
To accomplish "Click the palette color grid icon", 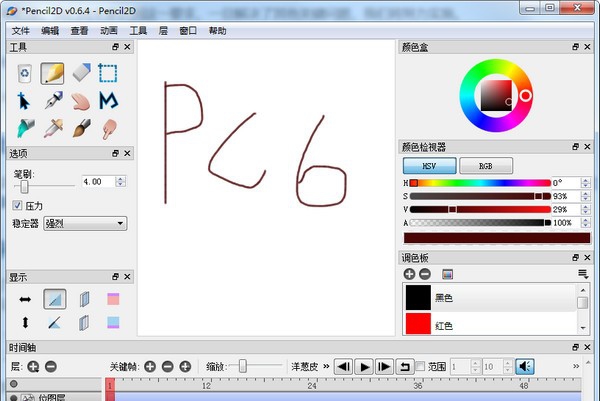I will [447, 274].
